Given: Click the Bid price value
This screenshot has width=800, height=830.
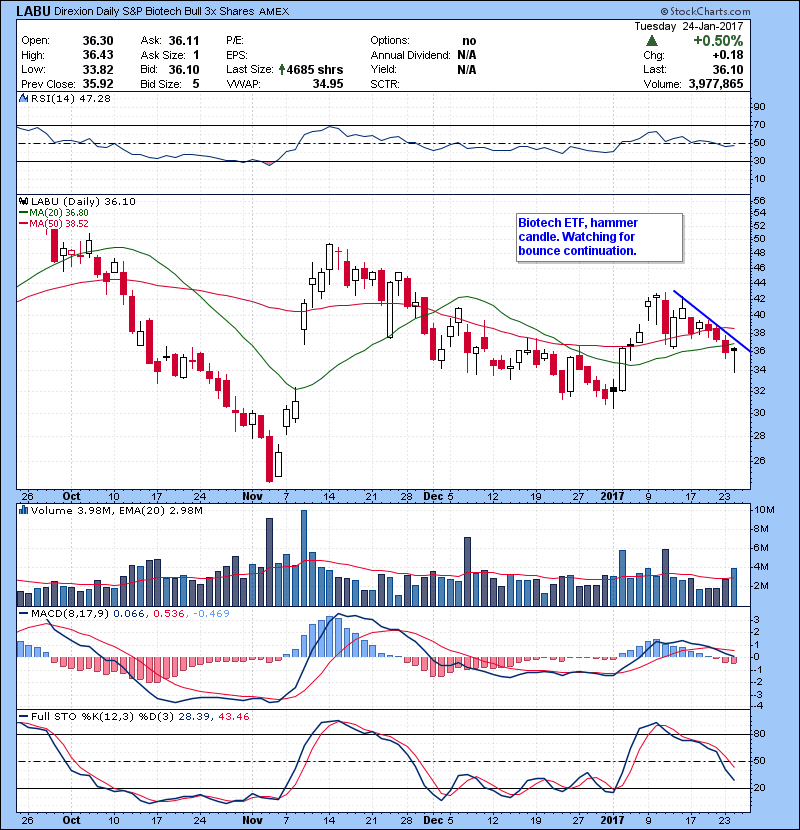Looking at the screenshot, I should coord(184,69).
